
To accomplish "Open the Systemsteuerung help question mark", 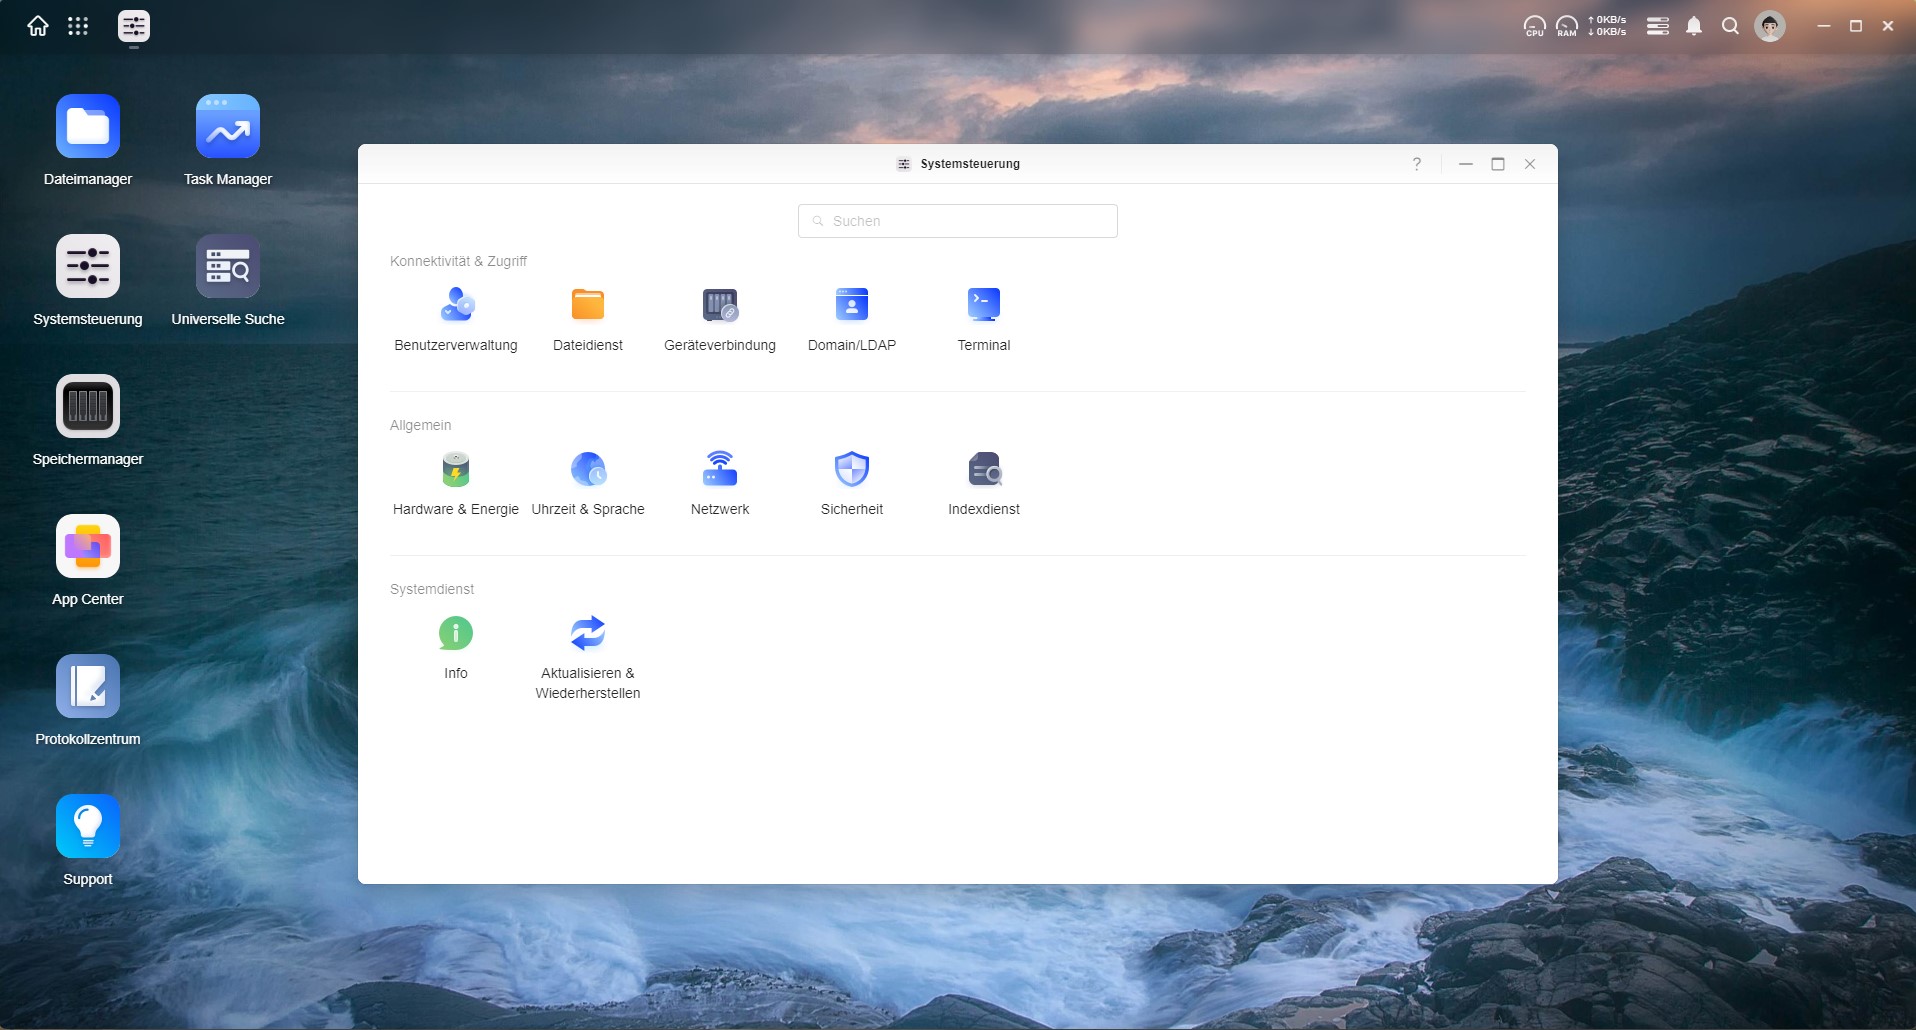I will pos(1416,164).
